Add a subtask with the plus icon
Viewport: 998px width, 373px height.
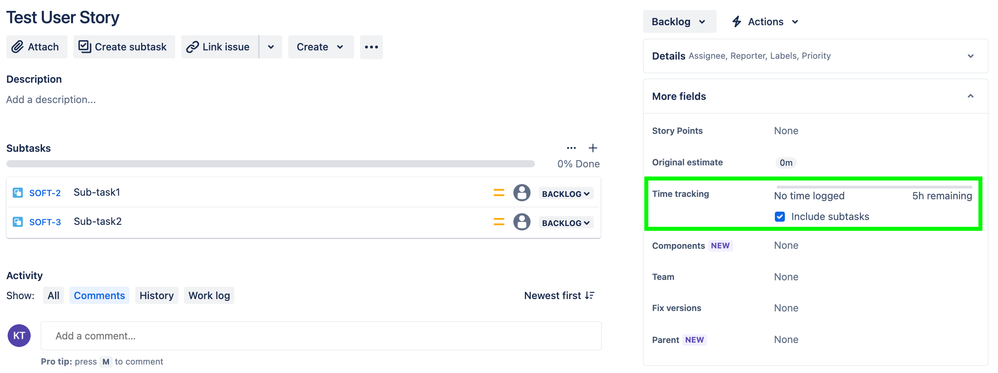pyautogui.click(x=593, y=148)
